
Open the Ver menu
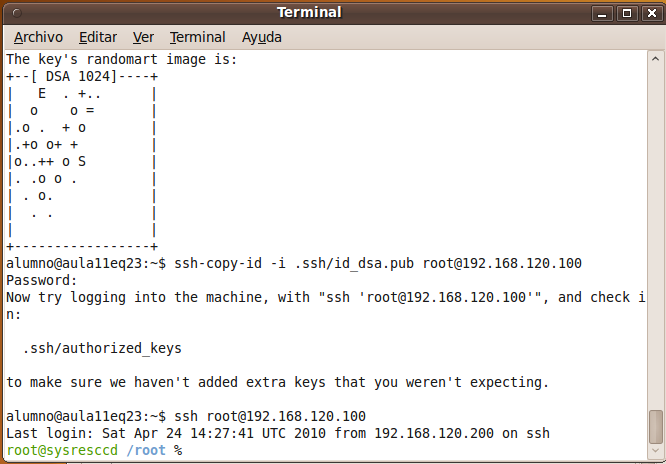(143, 37)
